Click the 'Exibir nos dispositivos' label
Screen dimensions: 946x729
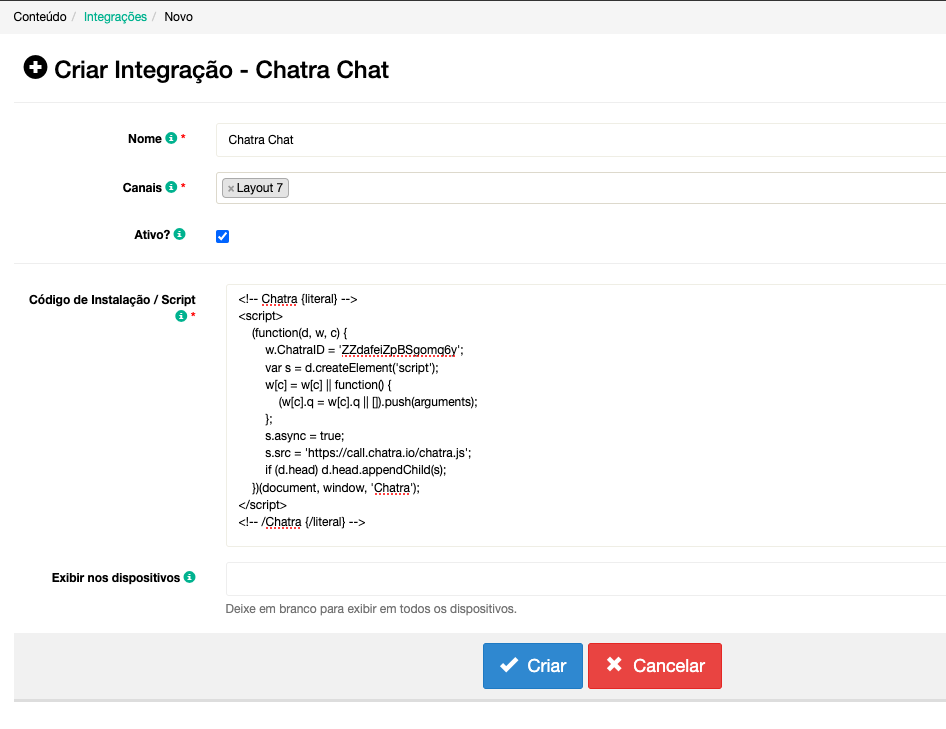pos(116,578)
